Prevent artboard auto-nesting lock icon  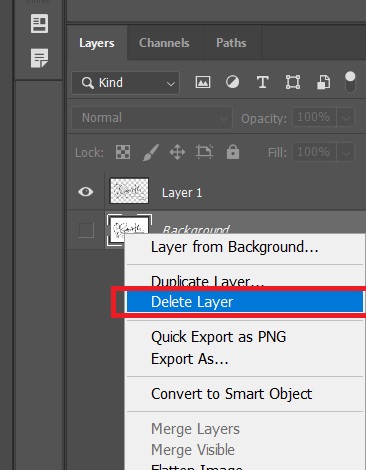coord(204,152)
